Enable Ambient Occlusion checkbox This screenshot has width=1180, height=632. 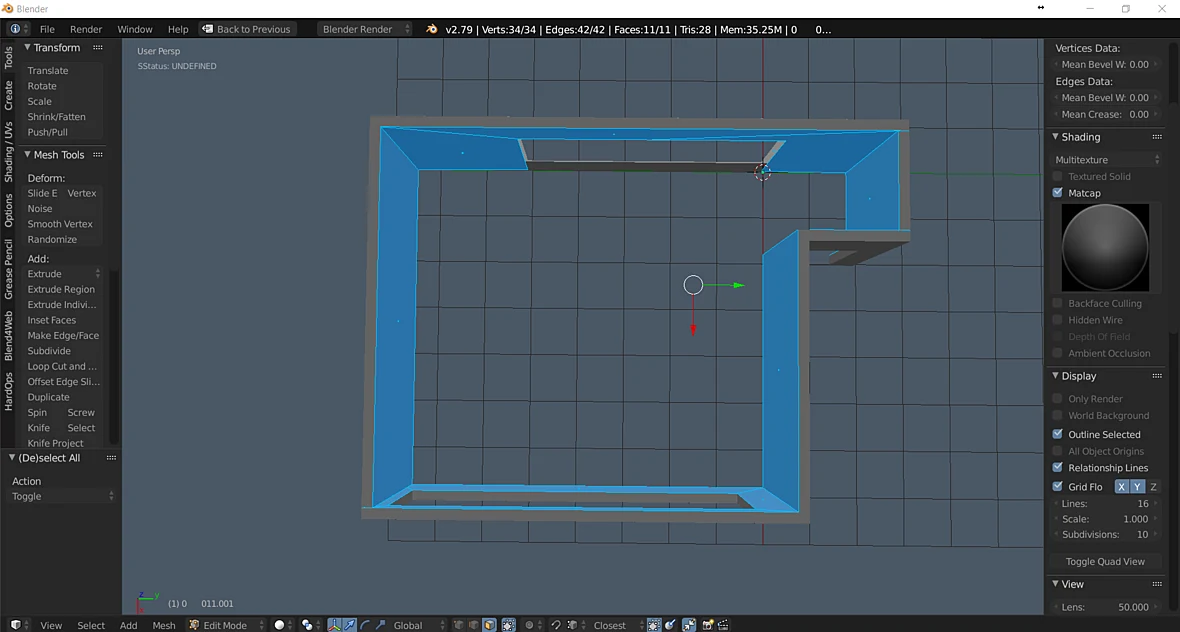[x=1057, y=353]
